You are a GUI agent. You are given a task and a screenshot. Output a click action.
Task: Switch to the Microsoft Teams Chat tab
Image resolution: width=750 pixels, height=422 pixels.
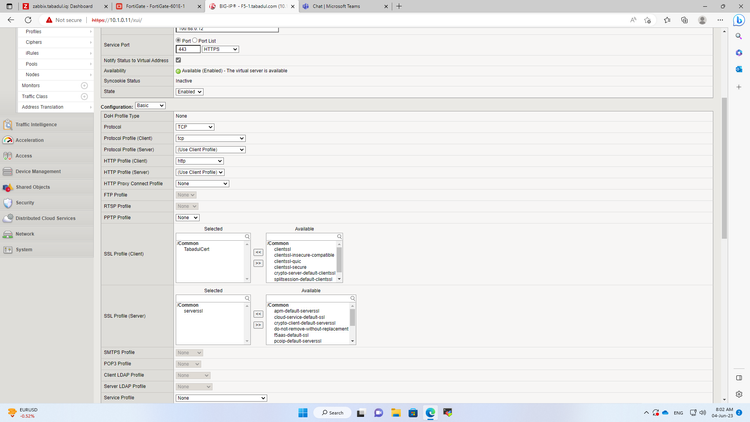pos(340,6)
